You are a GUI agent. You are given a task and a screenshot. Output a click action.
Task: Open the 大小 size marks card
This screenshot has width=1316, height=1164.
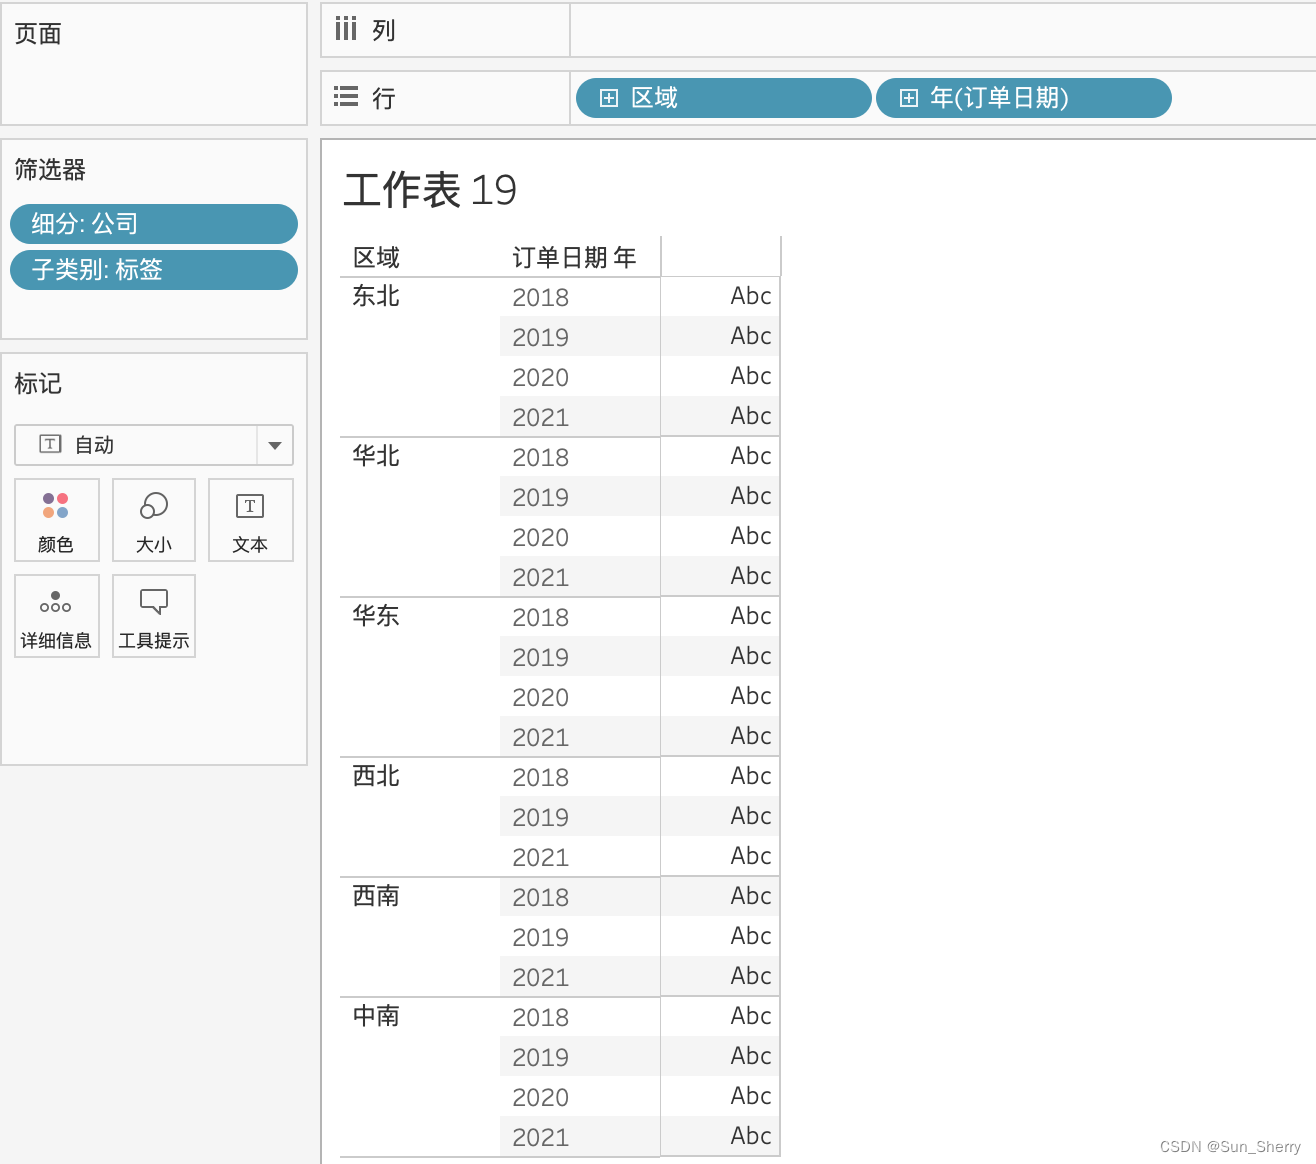tap(154, 520)
